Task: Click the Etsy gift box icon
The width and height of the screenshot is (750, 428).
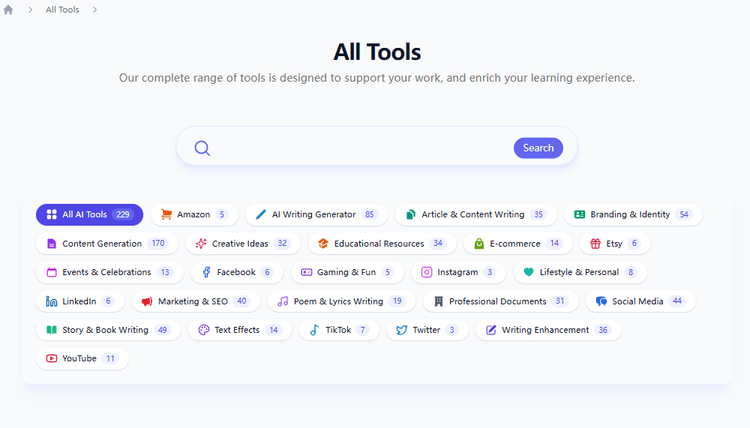Action: (595, 243)
